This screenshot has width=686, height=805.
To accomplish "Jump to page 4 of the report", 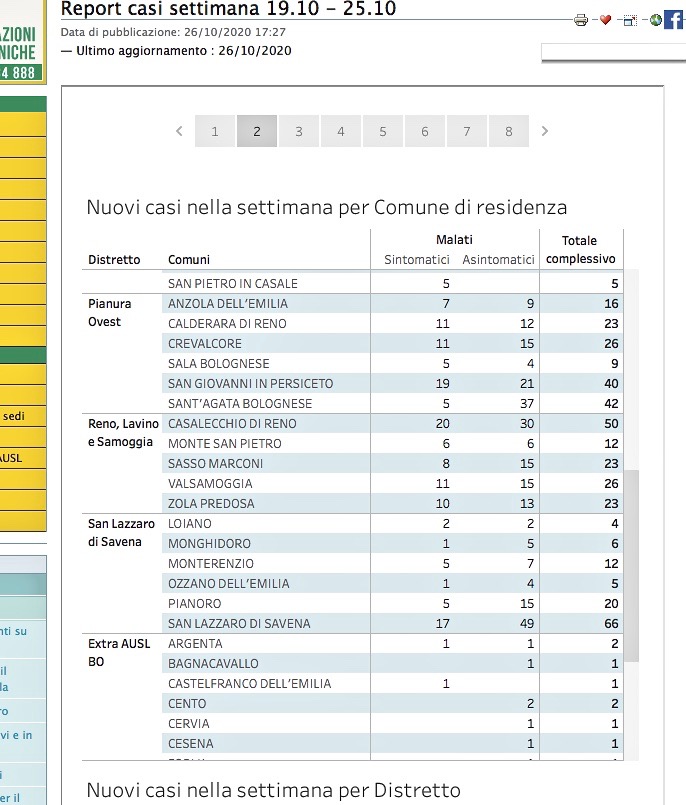I will click(341, 131).
